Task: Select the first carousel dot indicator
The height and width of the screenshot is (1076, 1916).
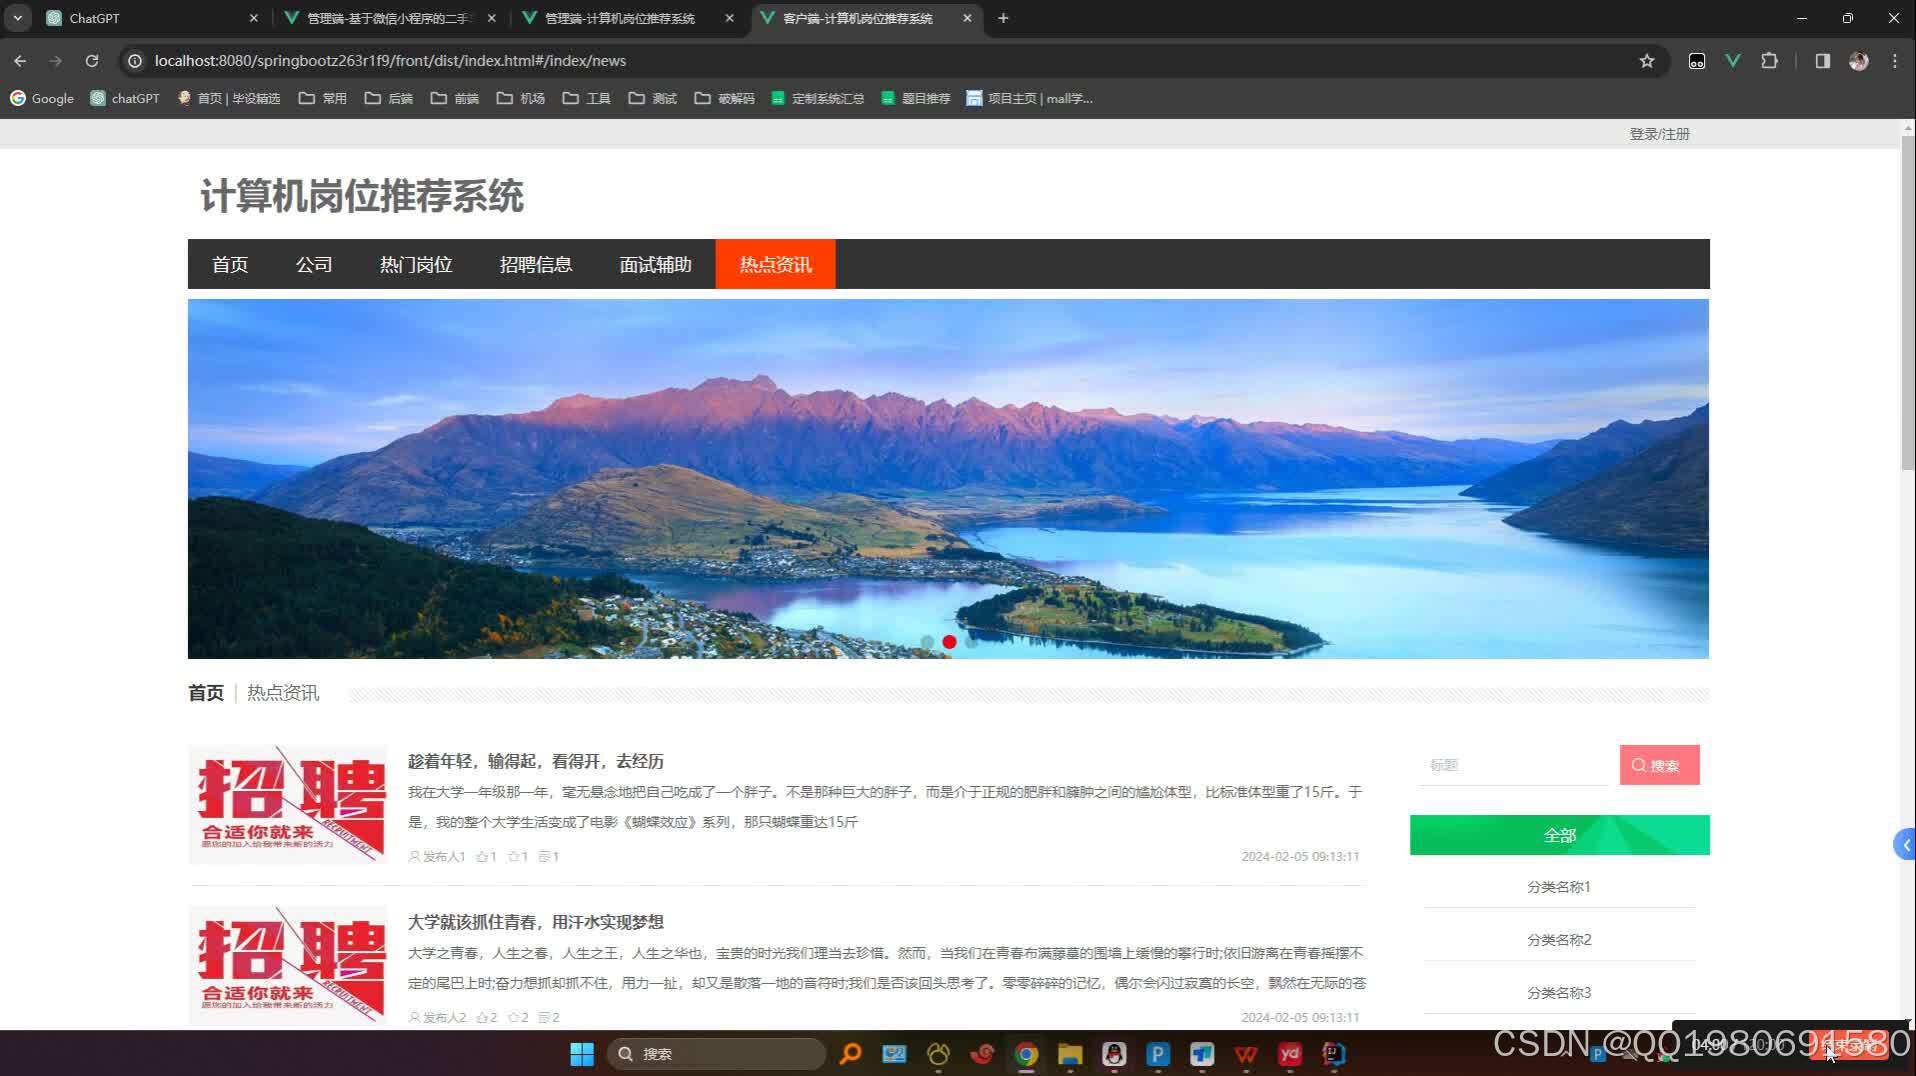Action: [927, 642]
